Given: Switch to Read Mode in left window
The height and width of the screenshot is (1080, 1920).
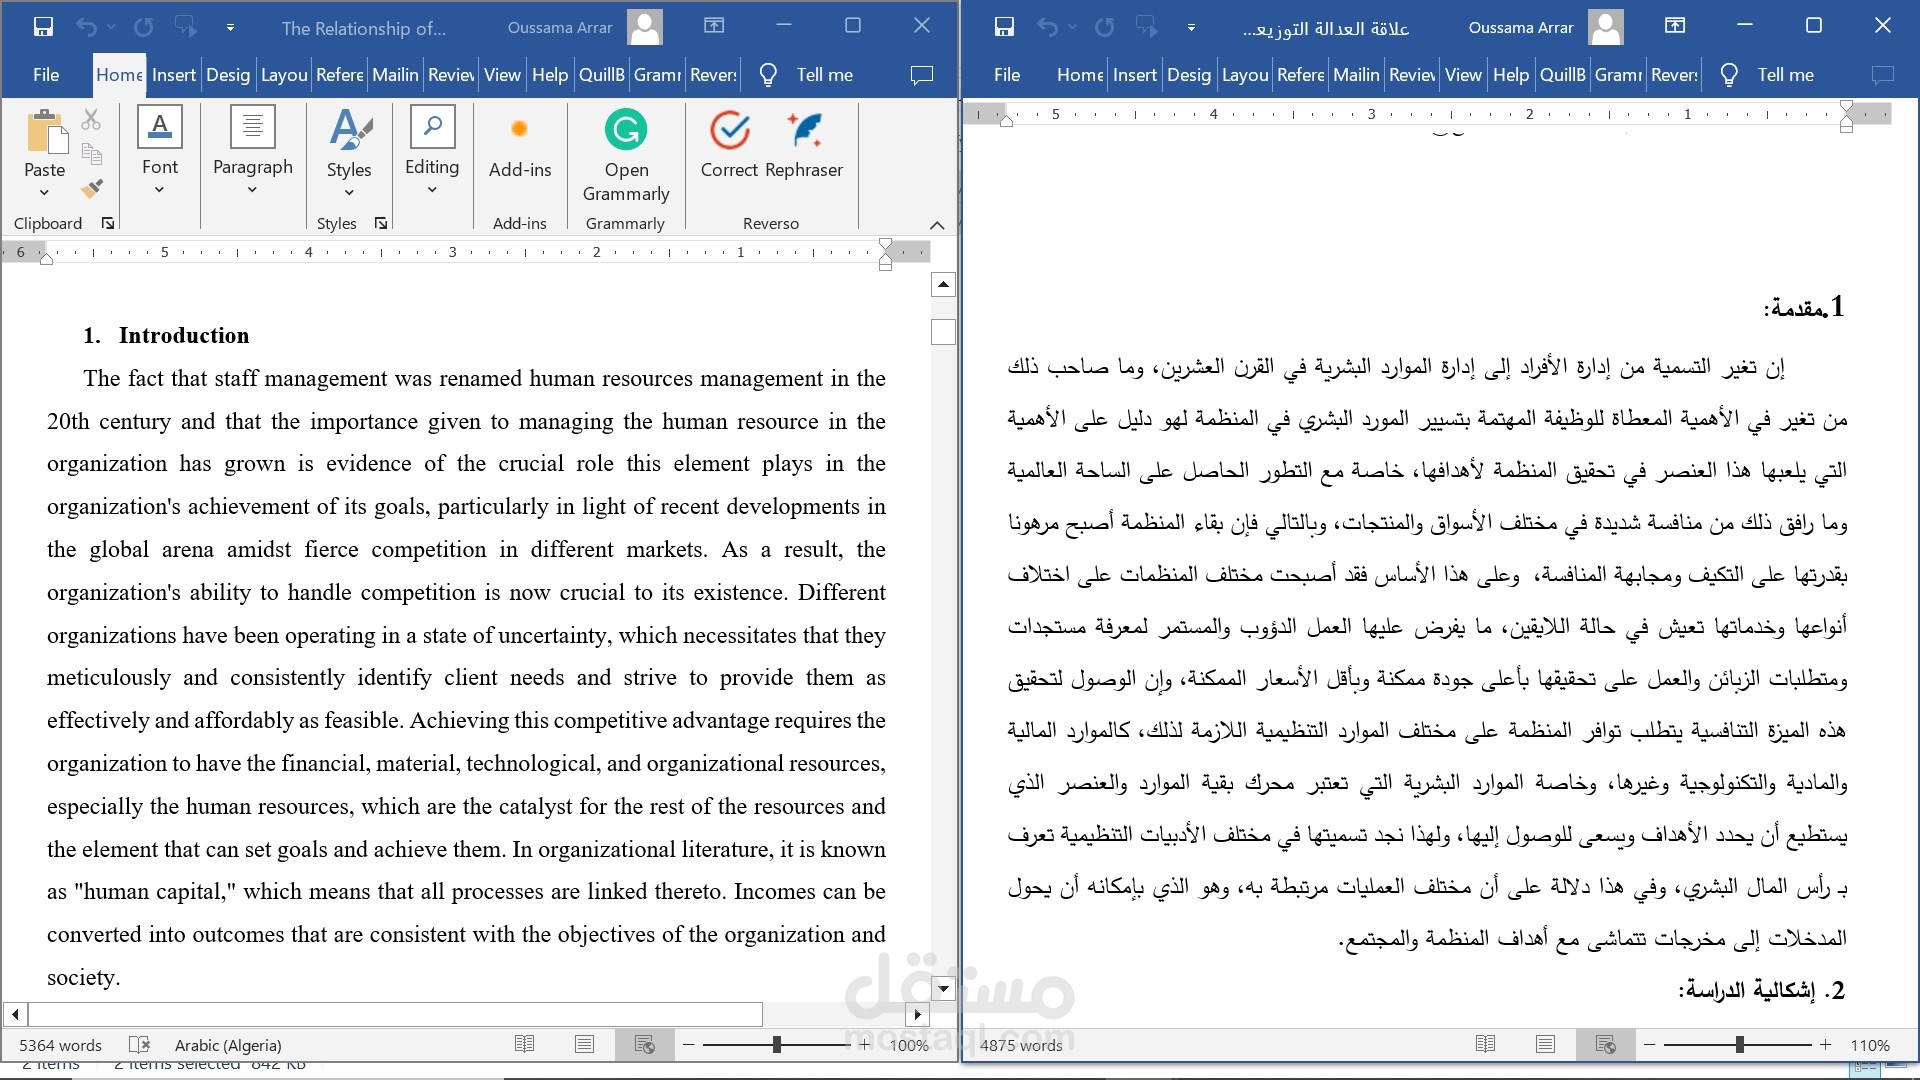Looking at the screenshot, I should click(x=524, y=1045).
